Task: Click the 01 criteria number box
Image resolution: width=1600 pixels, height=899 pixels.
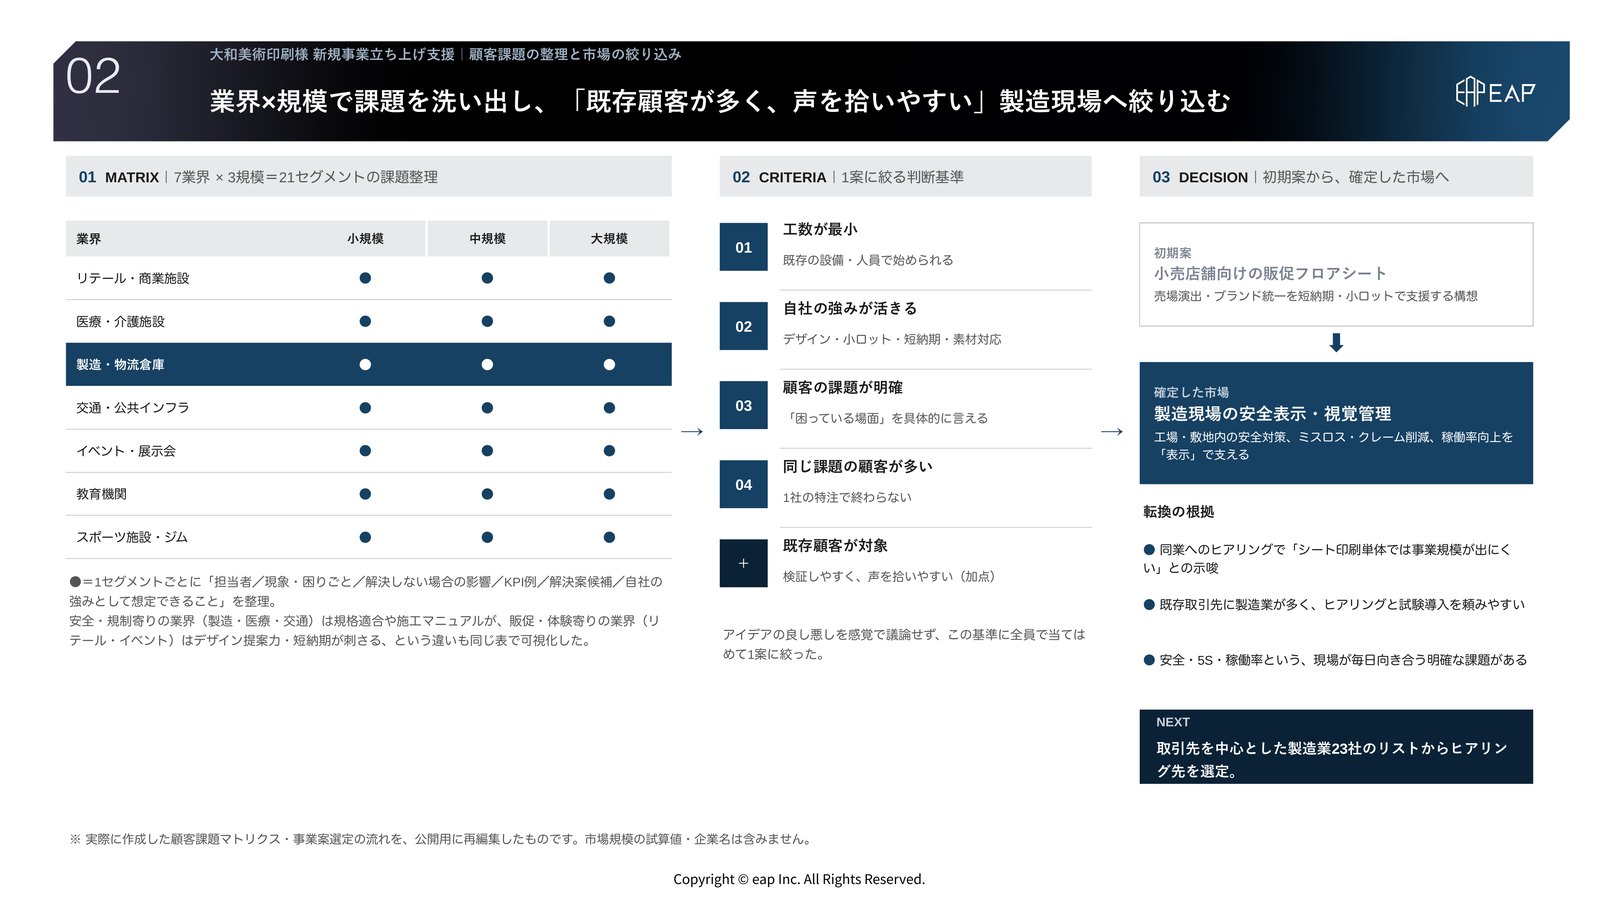Action: click(x=744, y=247)
